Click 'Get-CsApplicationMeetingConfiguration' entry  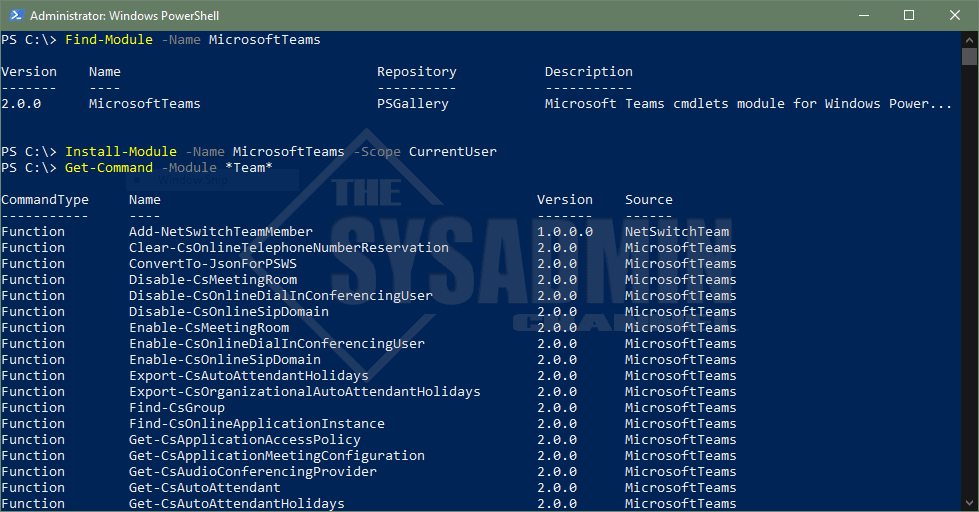[x=277, y=456]
